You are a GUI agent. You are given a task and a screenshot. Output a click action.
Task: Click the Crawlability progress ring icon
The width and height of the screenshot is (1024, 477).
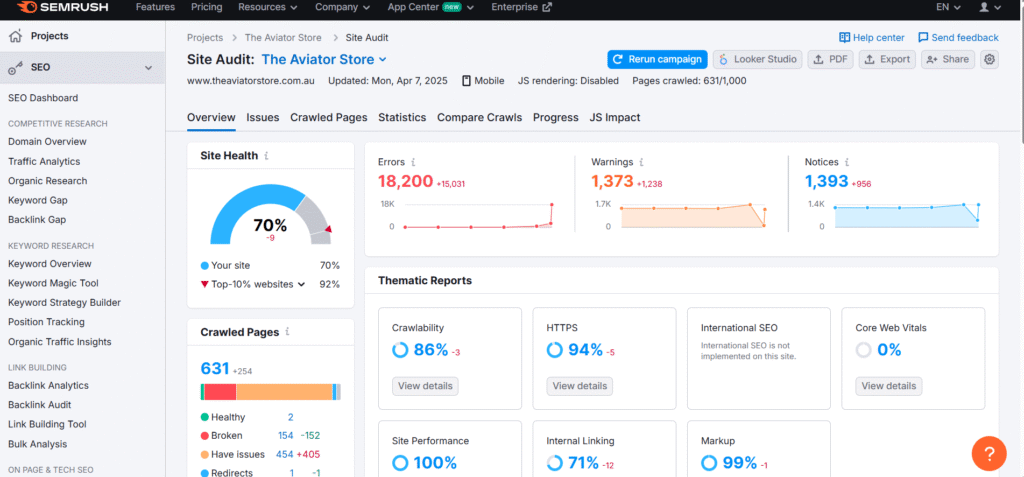point(400,351)
